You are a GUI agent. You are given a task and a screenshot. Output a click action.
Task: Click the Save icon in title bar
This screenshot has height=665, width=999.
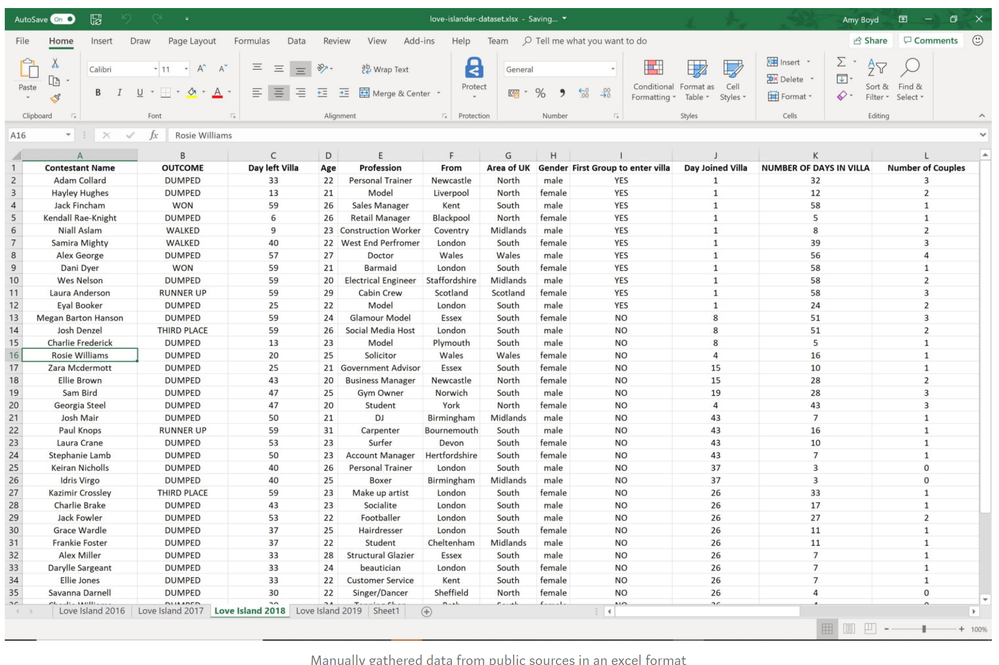click(96, 19)
